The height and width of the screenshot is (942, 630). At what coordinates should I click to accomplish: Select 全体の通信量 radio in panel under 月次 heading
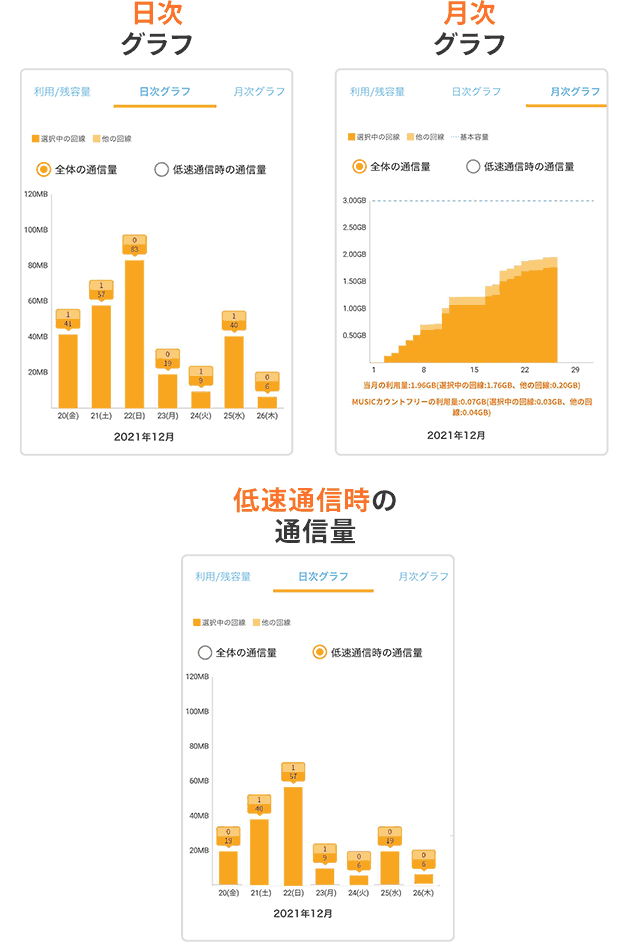pyautogui.click(x=359, y=166)
